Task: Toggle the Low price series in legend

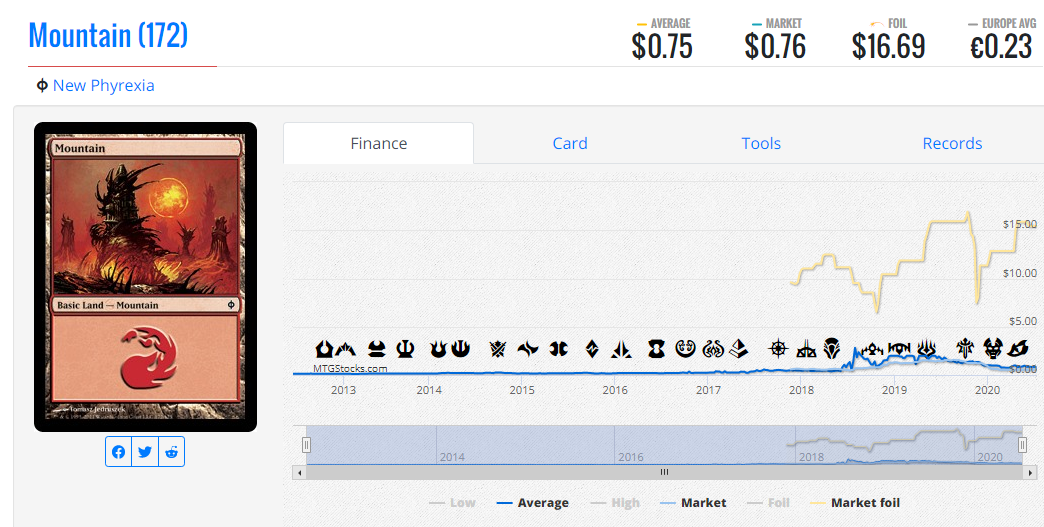Action: (452, 503)
